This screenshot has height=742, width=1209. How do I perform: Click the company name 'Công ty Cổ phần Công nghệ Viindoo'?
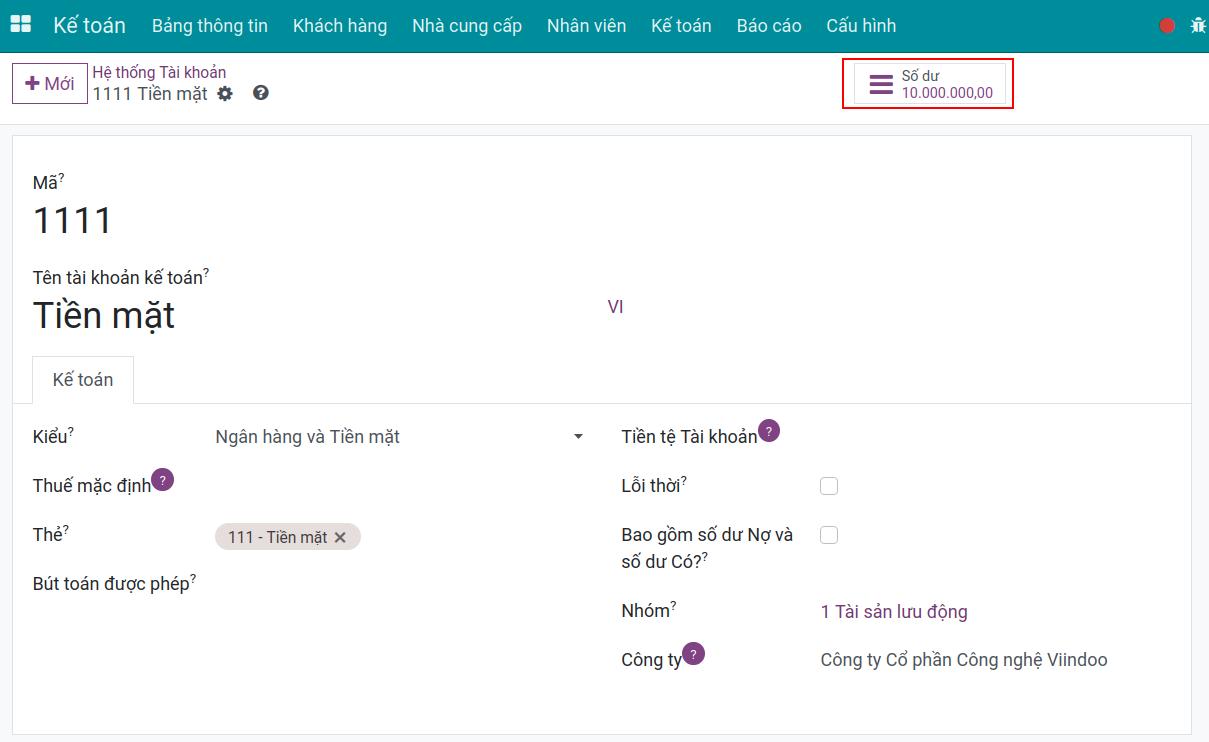click(964, 660)
